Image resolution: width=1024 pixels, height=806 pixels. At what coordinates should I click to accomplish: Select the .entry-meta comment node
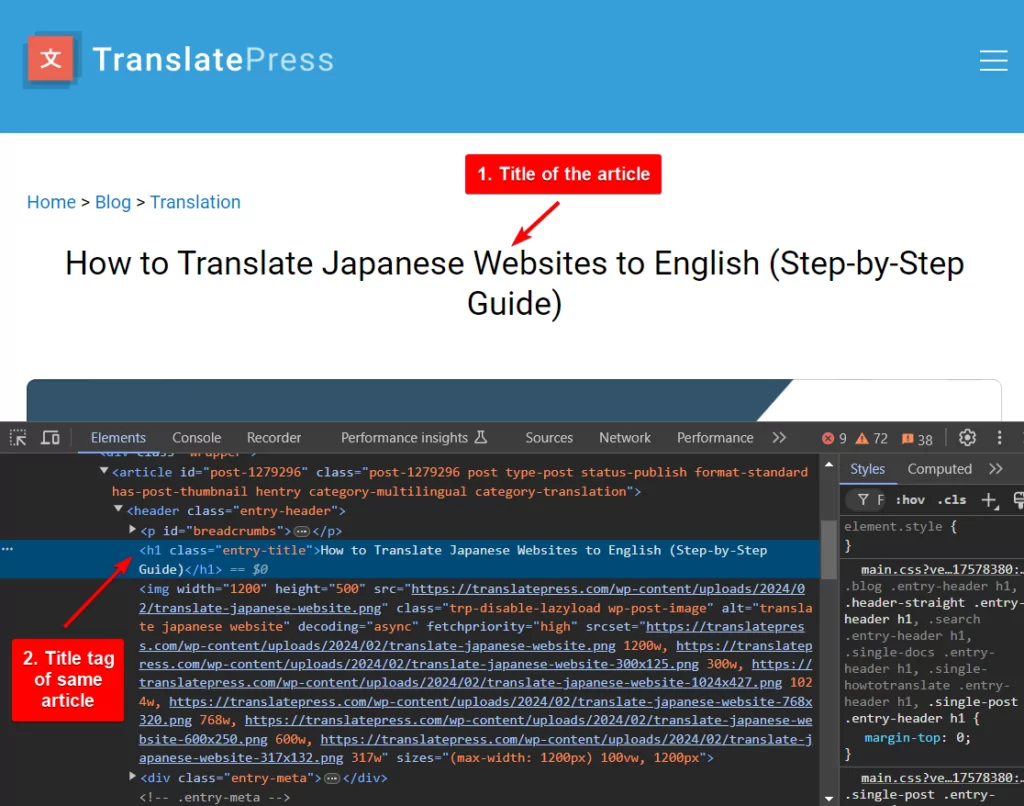pos(214,797)
